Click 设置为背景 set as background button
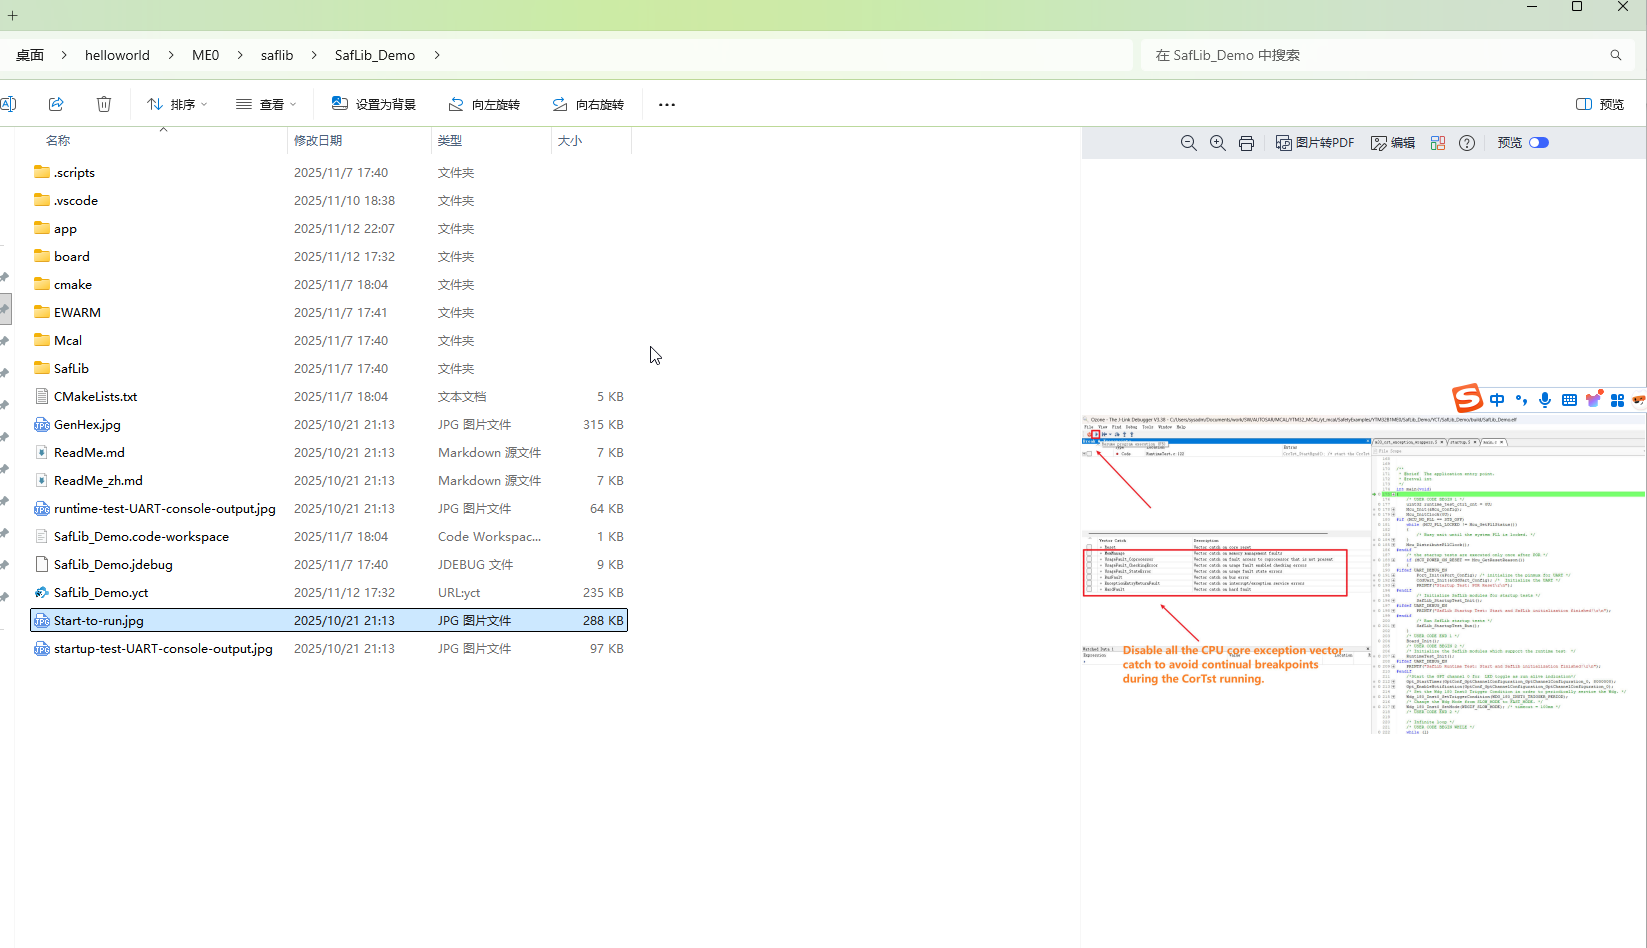1647x948 pixels. pos(374,104)
